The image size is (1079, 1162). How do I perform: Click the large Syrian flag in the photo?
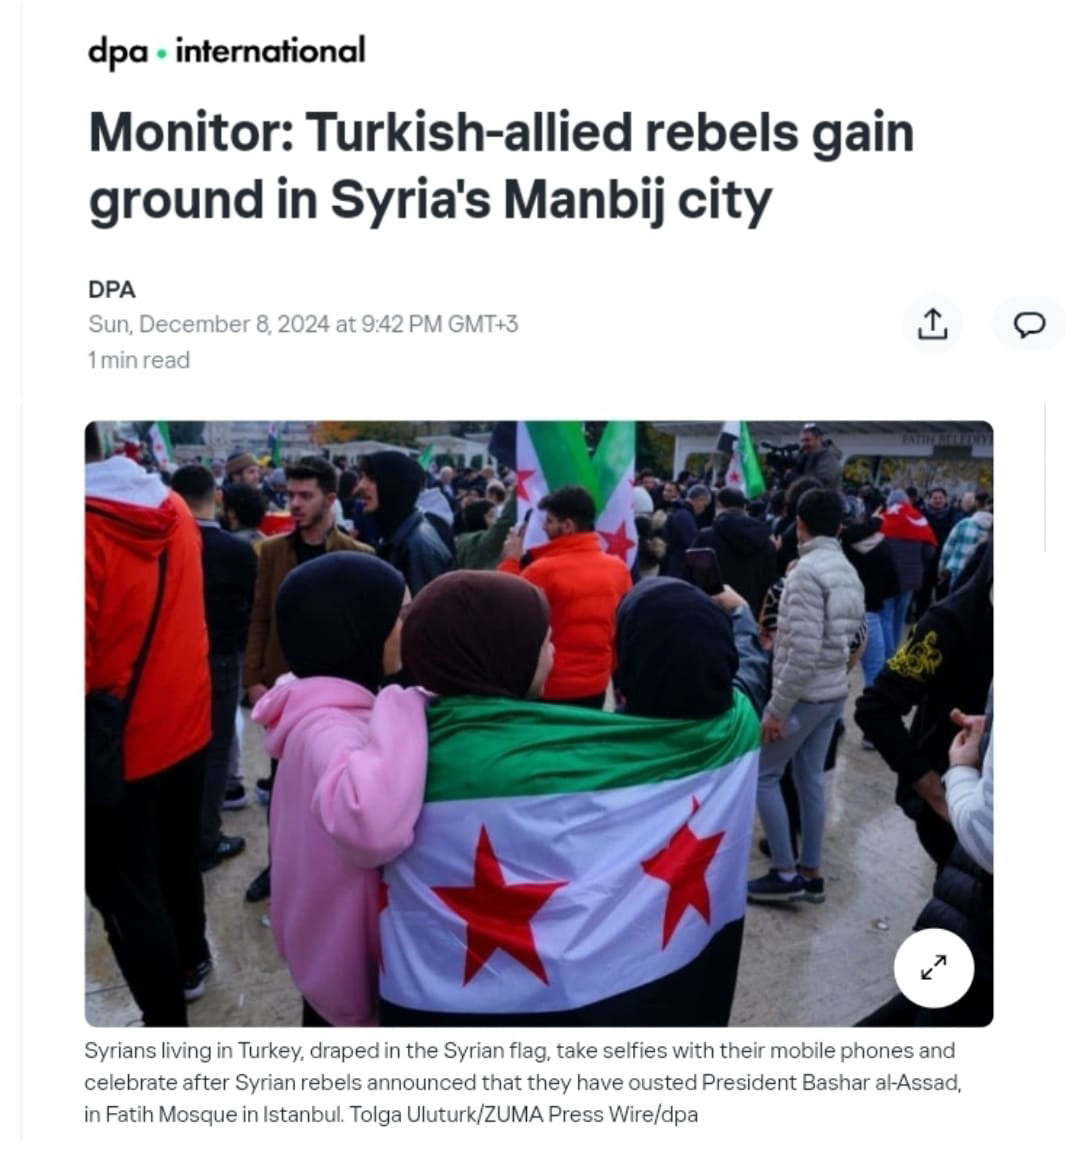pyautogui.click(x=570, y=860)
